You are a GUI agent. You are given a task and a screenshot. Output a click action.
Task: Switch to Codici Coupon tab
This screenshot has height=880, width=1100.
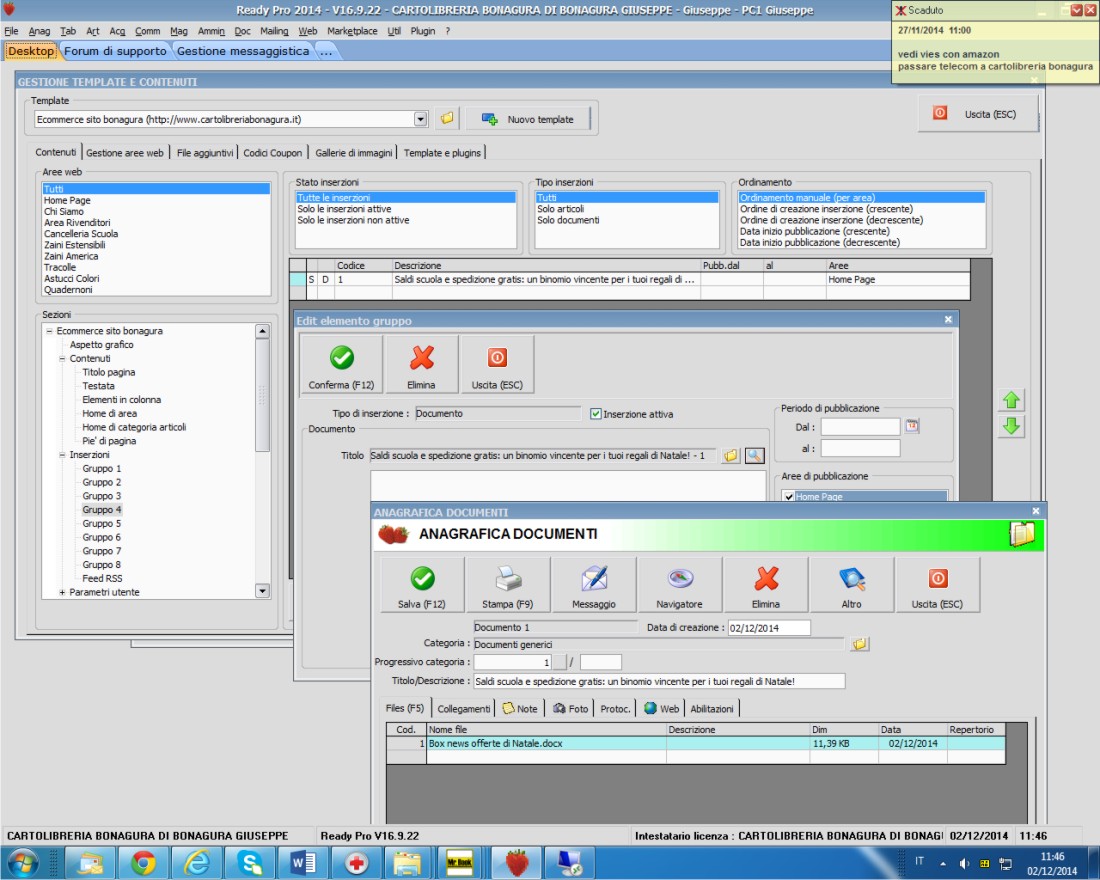click(x=272, y=153)
